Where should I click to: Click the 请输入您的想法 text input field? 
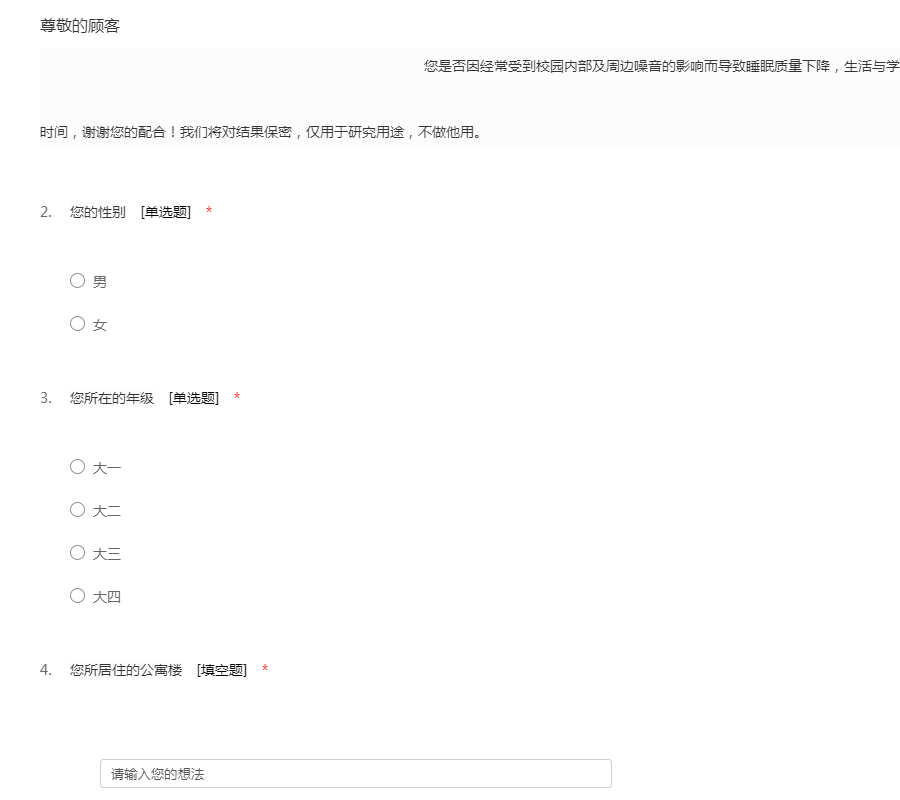(x=355, y=774)
